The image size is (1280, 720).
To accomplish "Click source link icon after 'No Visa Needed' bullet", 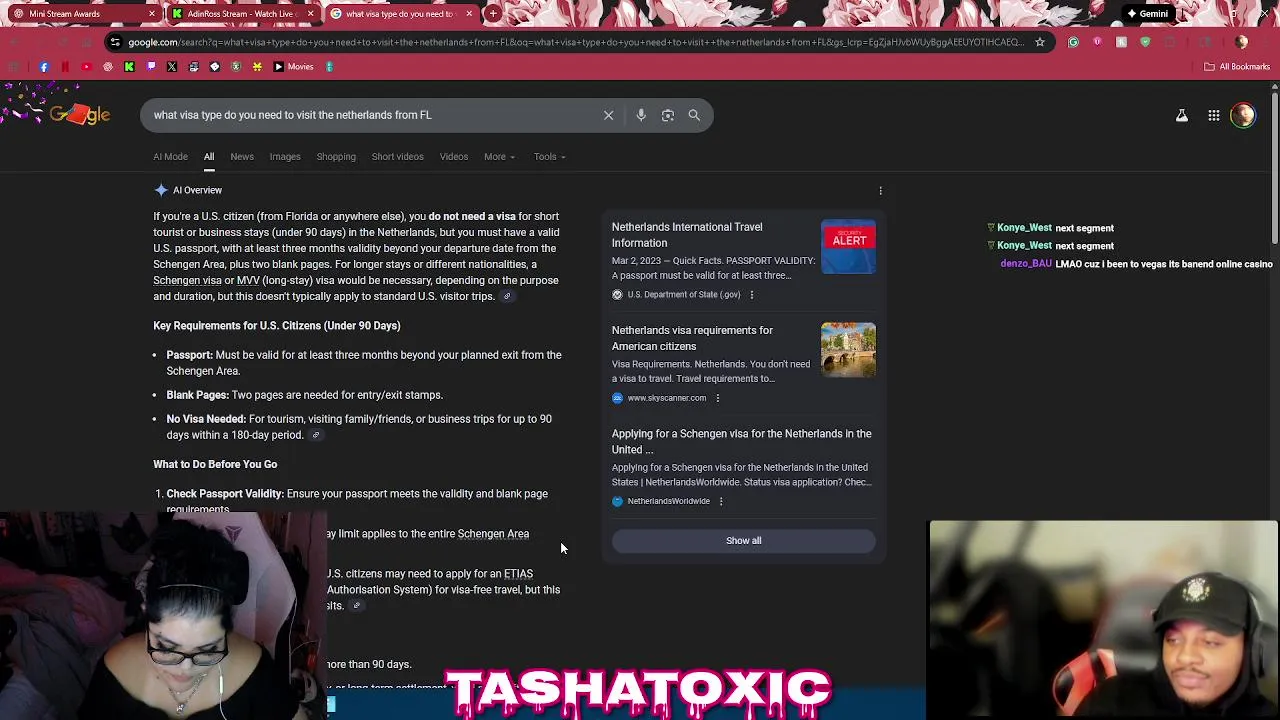I will pos(315,435).
